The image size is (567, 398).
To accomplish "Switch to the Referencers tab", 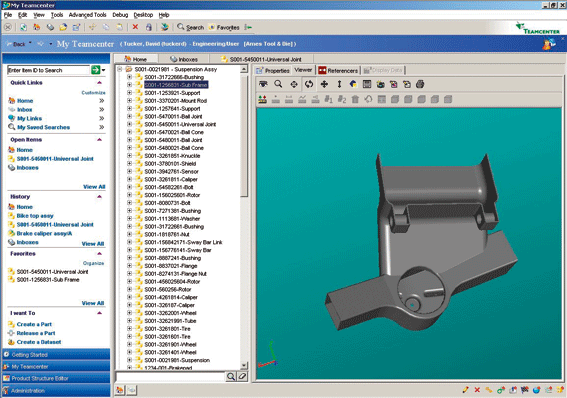I will point(338,70).
